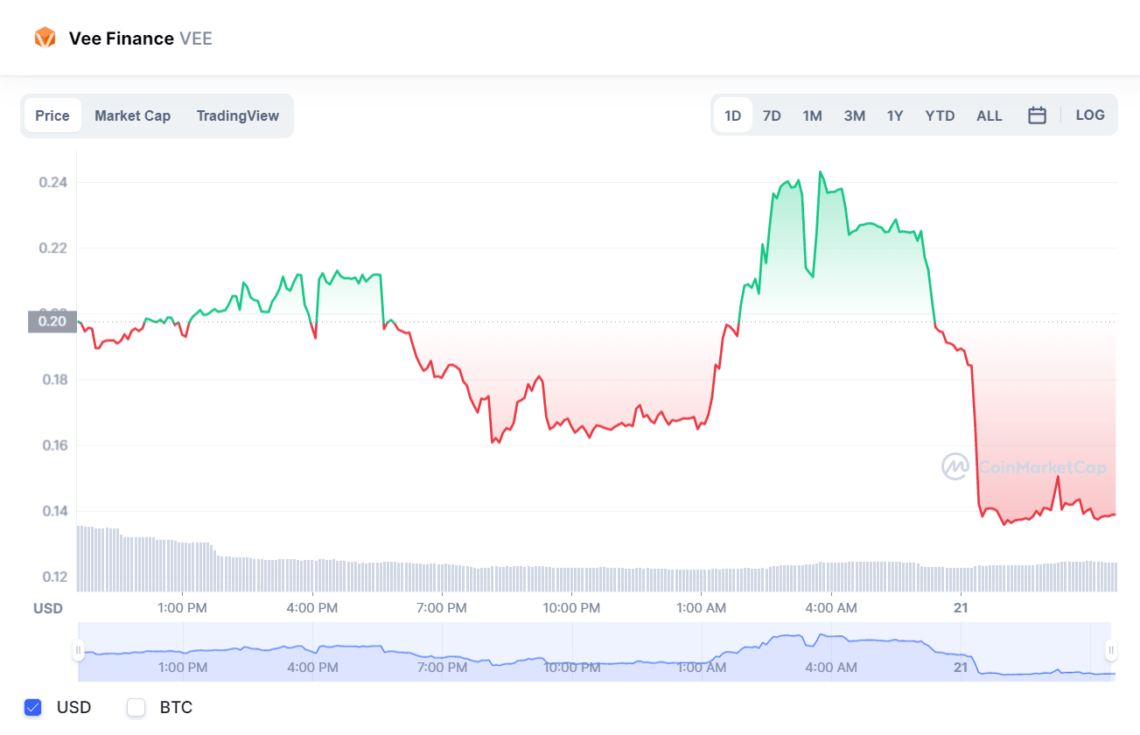The width and height of the screenshot is (1140, 735).
Task: Click the right handle of the range slider
Action: (x=1109, y=651)
